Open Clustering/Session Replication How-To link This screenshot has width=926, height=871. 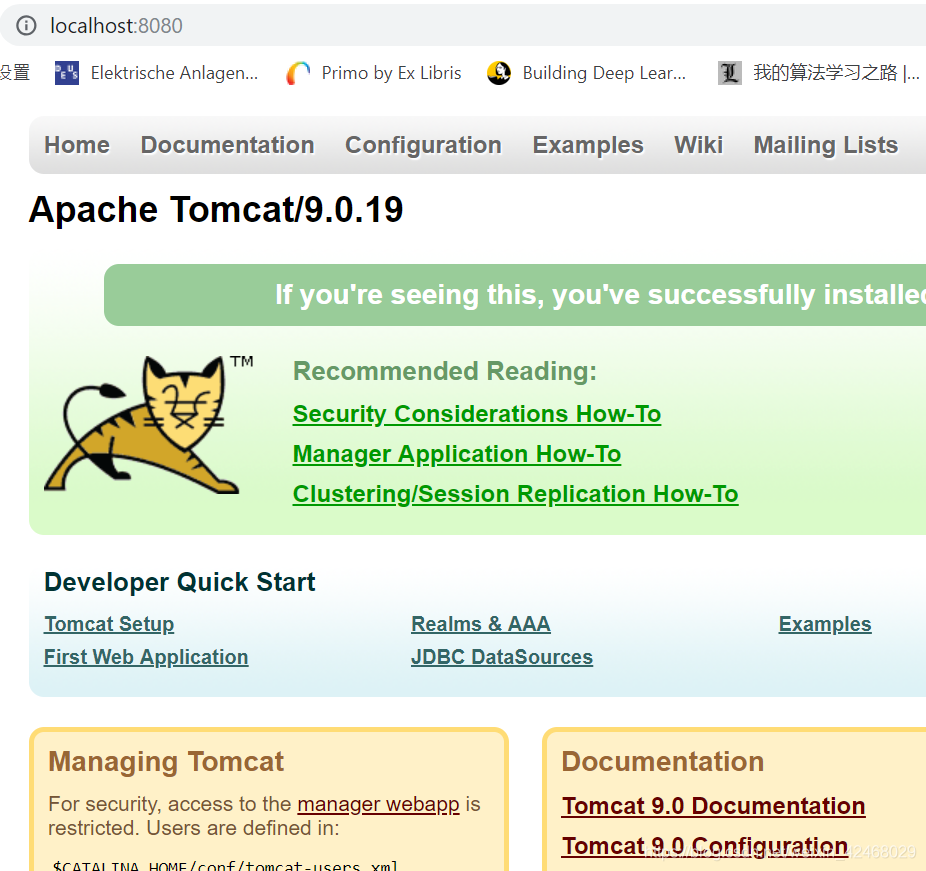[516, 494]
